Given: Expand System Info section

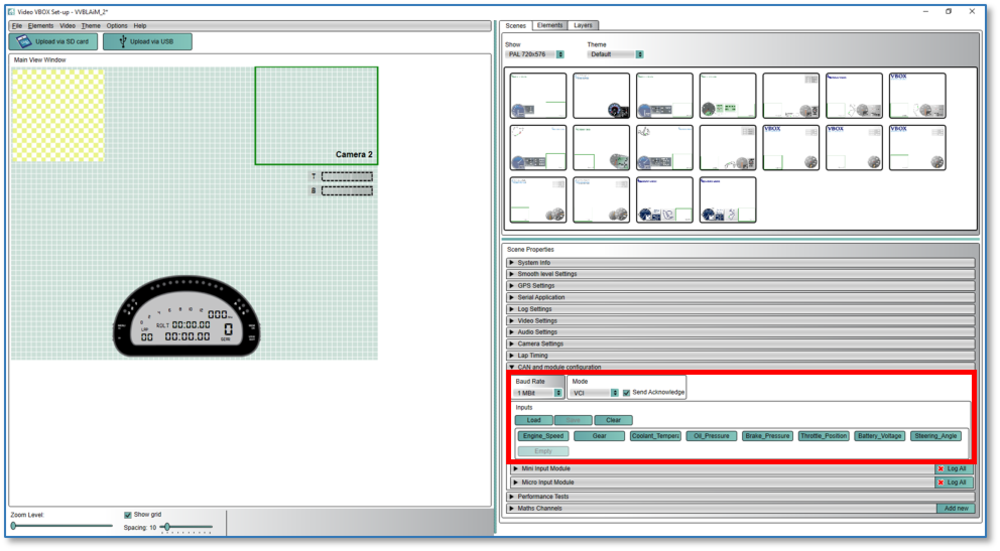Looking at the screenshot, I should pos(741,263).
